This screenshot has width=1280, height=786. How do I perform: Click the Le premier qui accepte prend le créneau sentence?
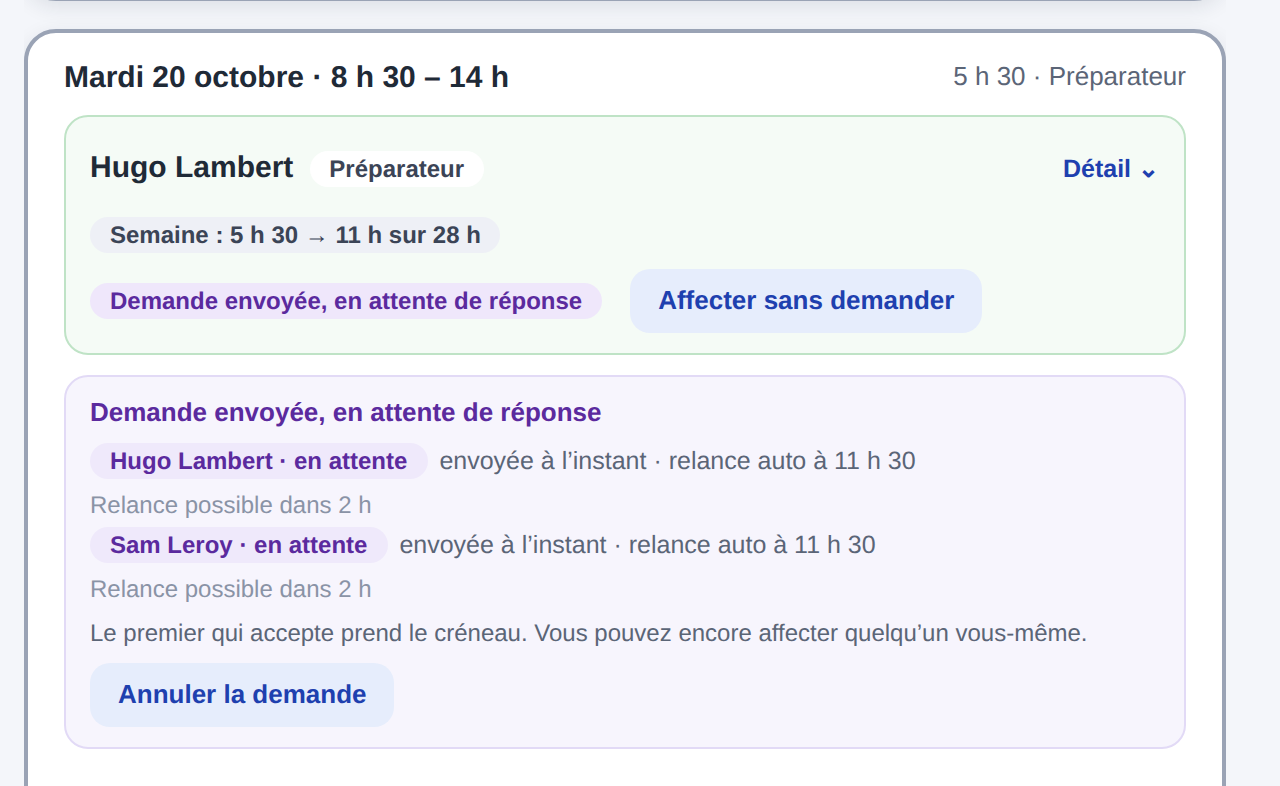click(x=588, y=633)
